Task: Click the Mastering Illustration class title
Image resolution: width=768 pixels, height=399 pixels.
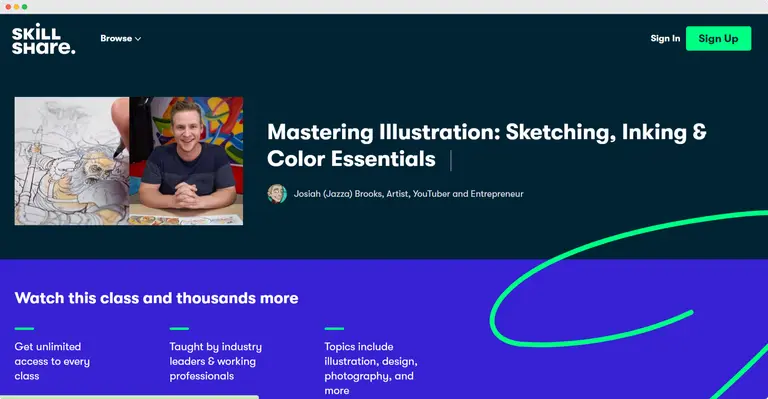Action: click(x=486, y=145)
